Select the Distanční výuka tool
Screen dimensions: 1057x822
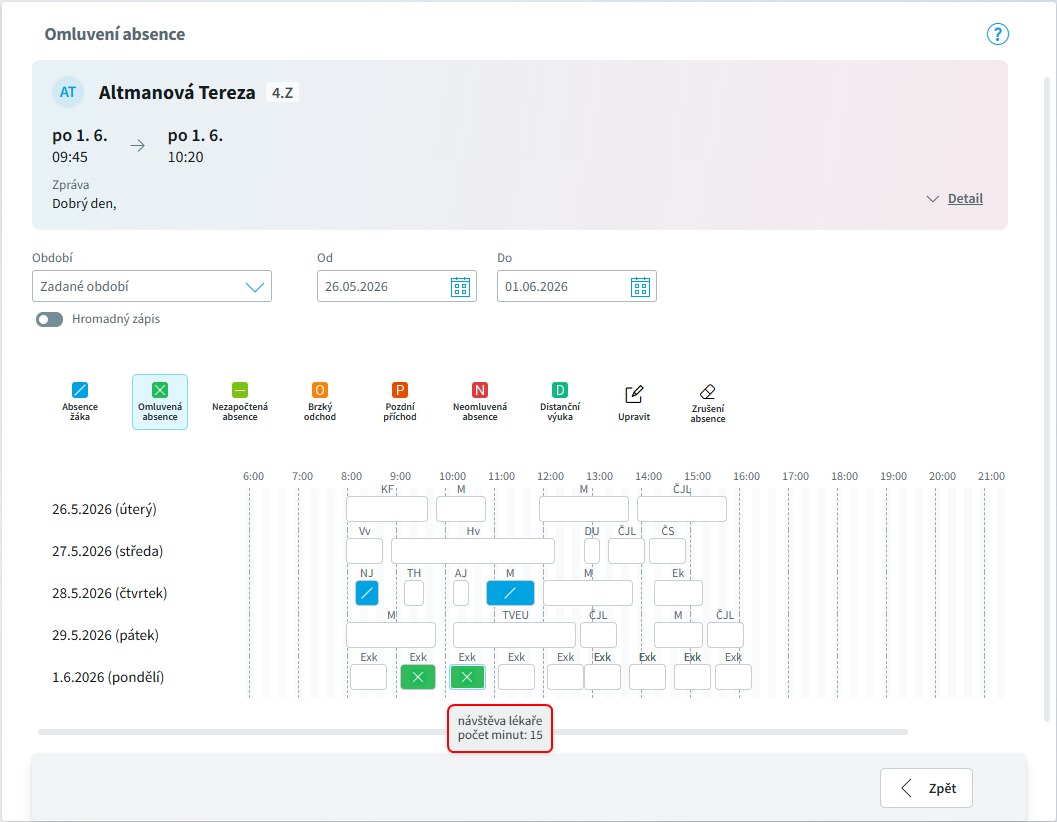point(560,402)
